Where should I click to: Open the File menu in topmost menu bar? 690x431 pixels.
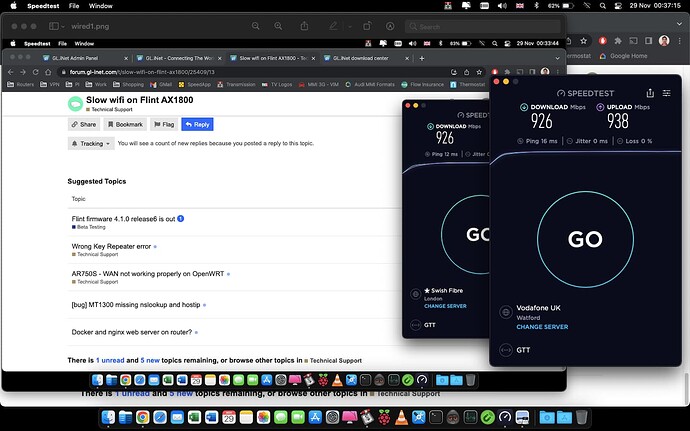pyautogui.click(x=74, y=6)
